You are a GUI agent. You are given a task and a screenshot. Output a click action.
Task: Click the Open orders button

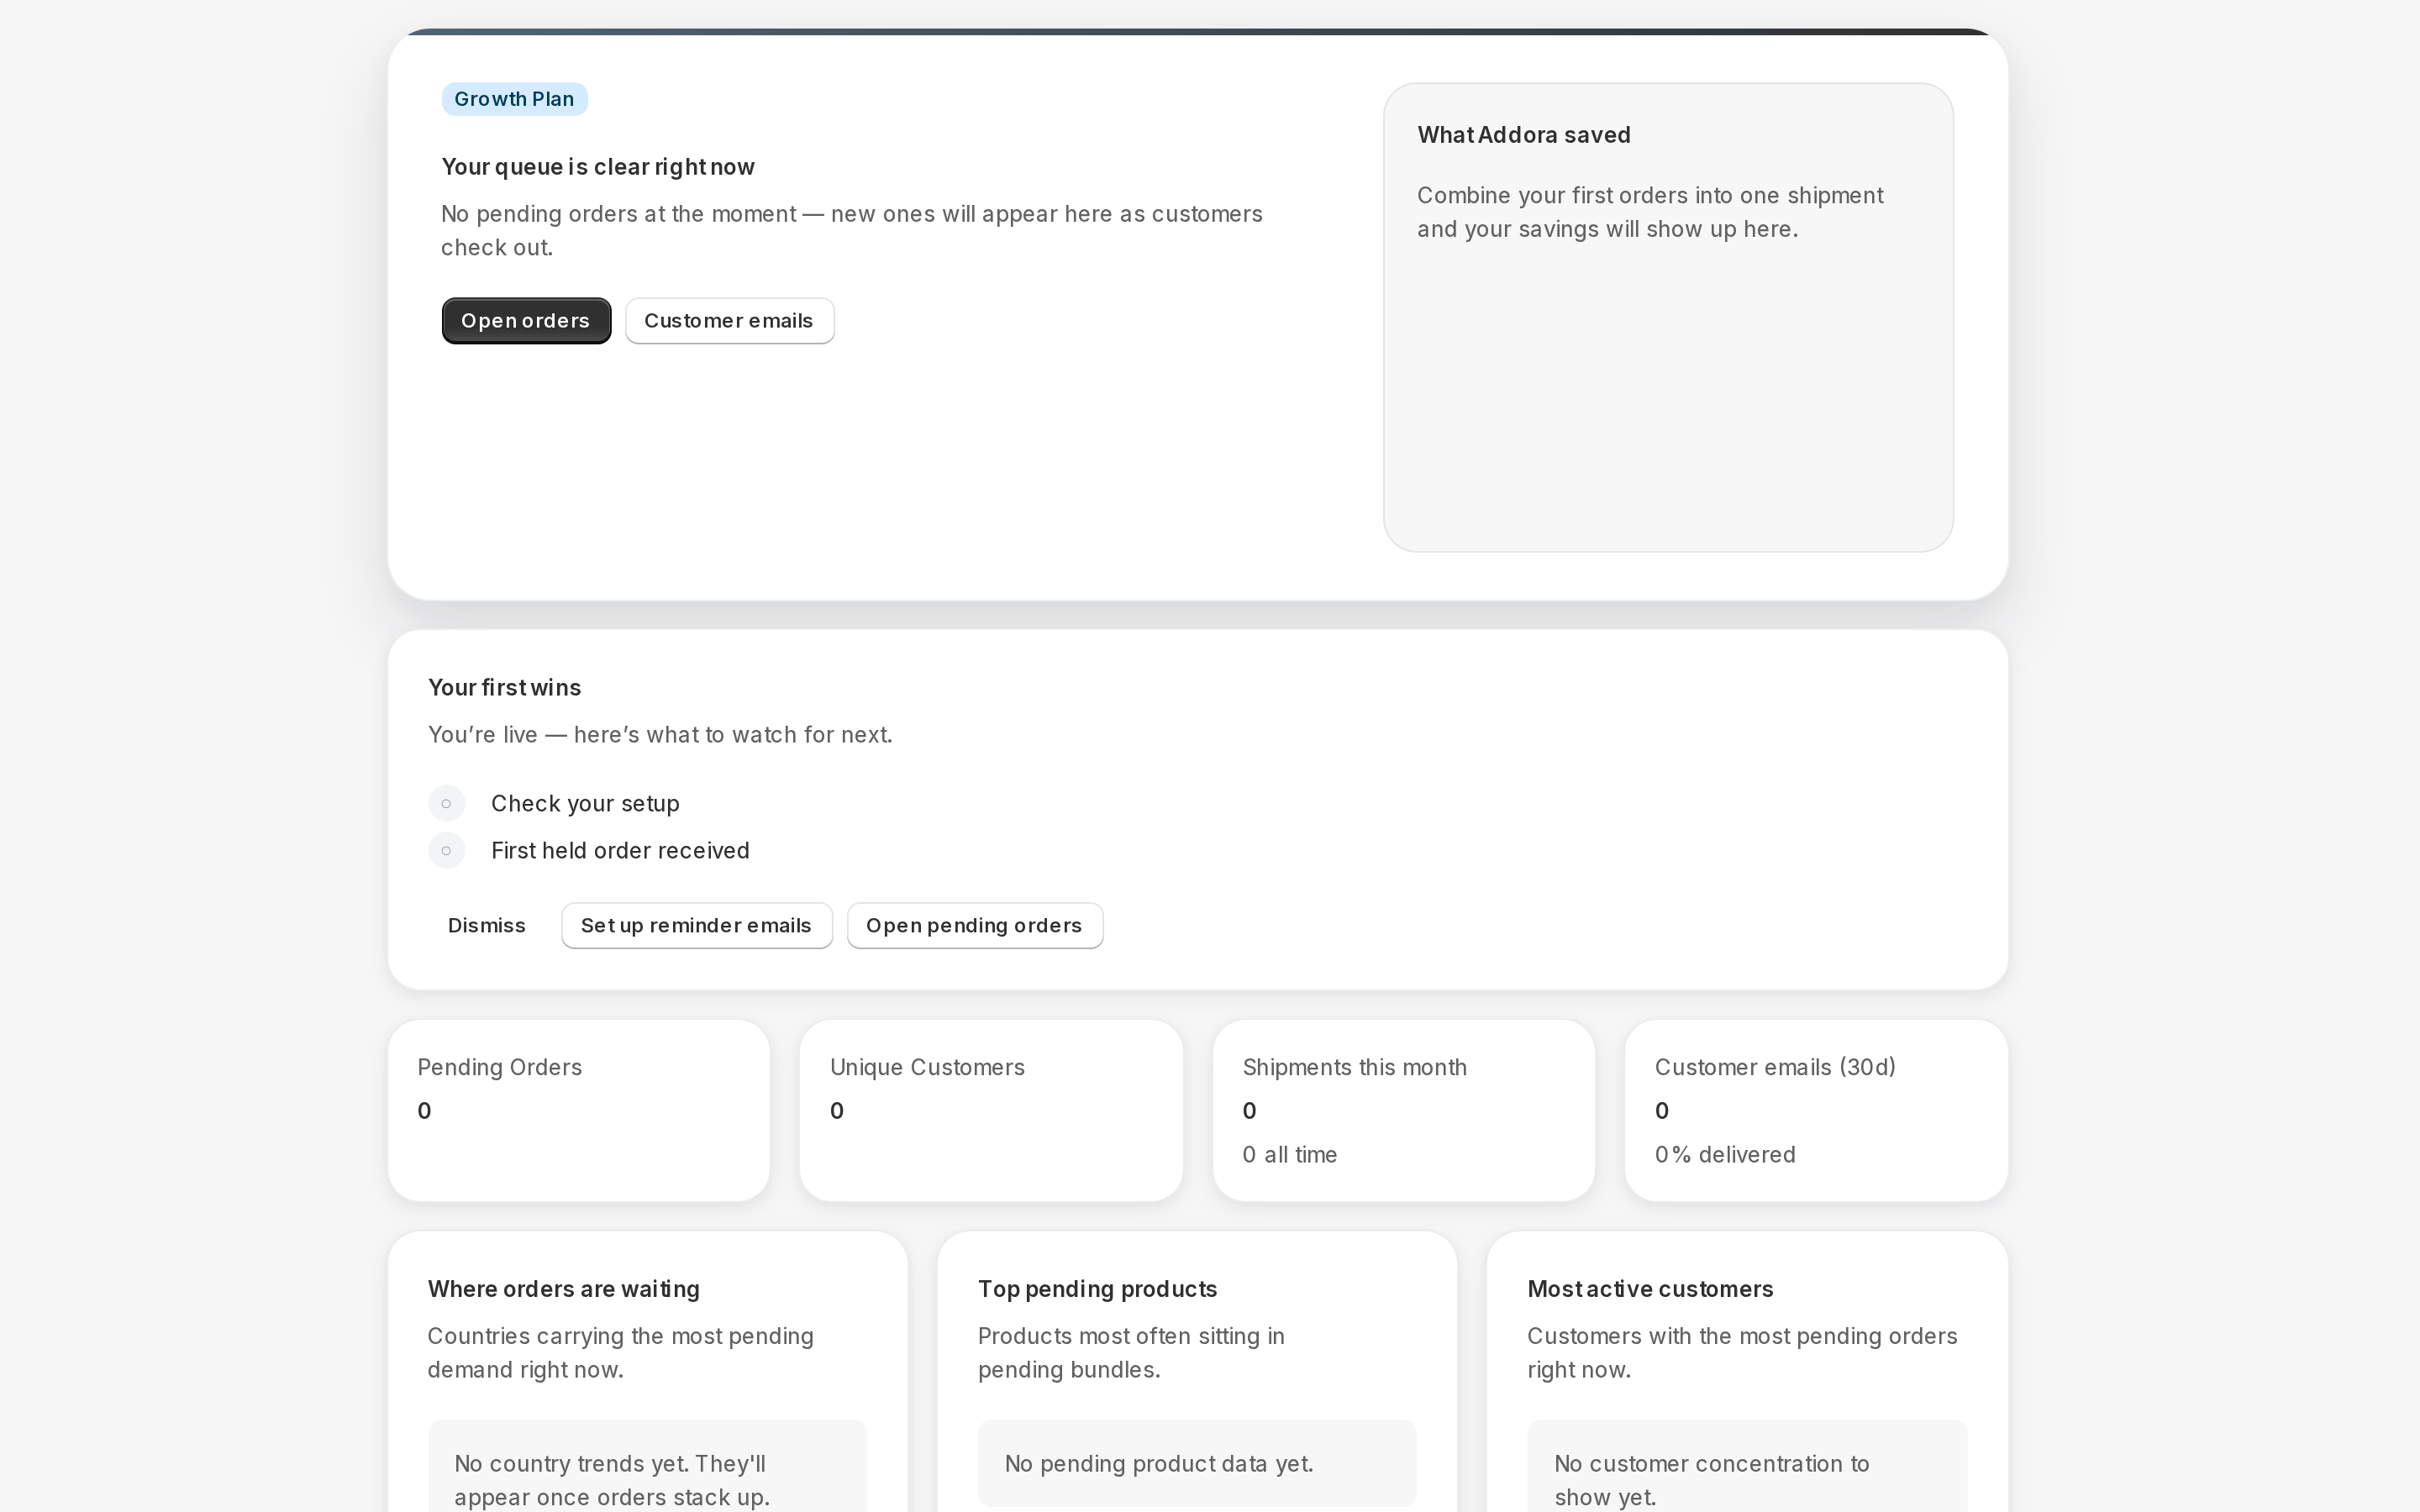(x=526, y=321)
